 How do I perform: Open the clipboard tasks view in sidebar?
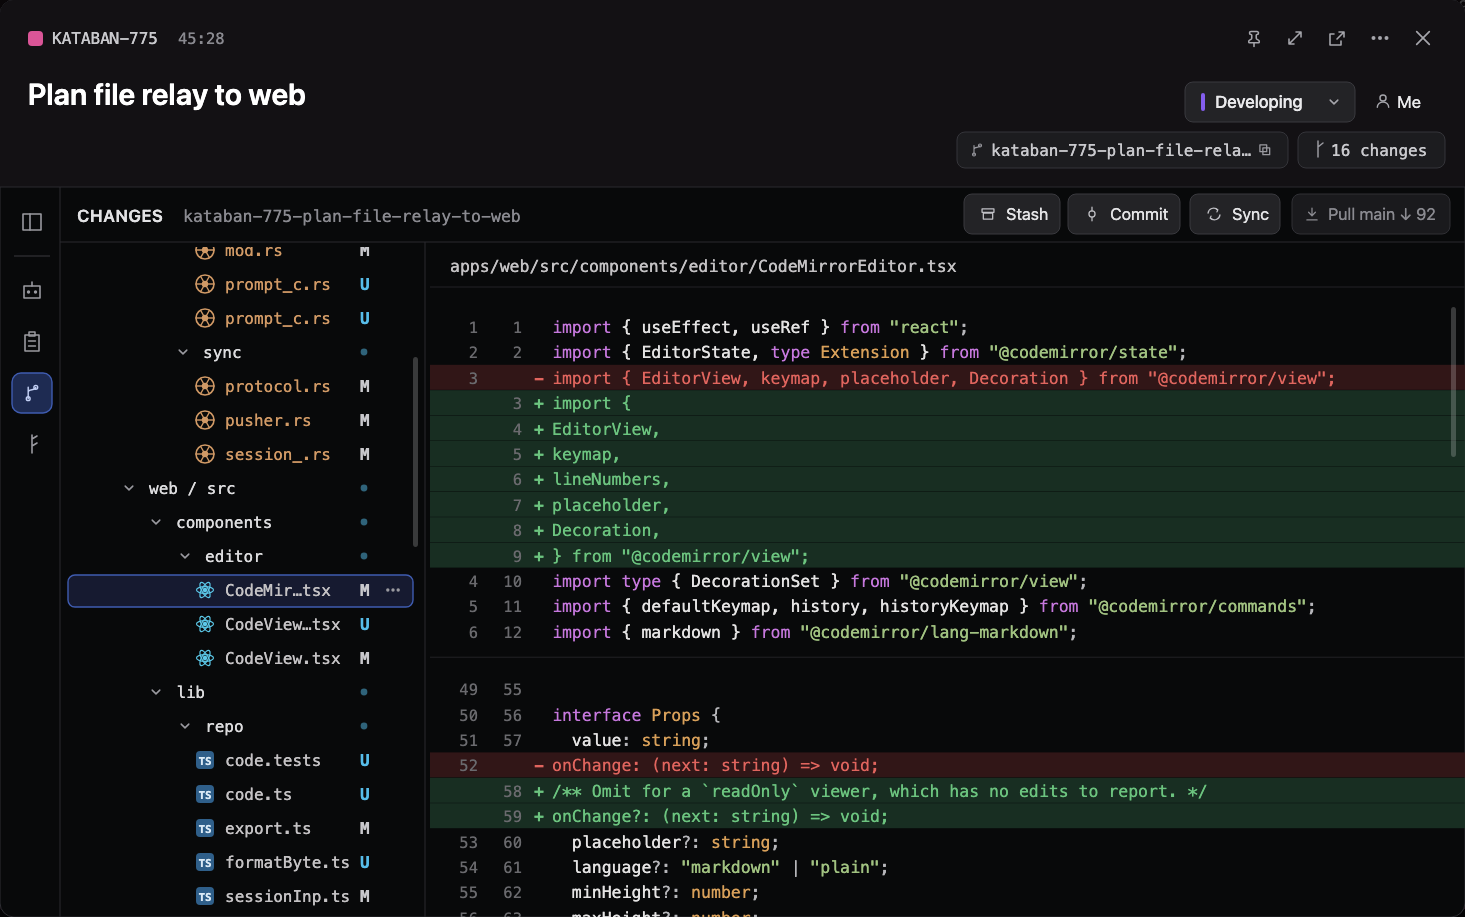[x=32, y=342]
